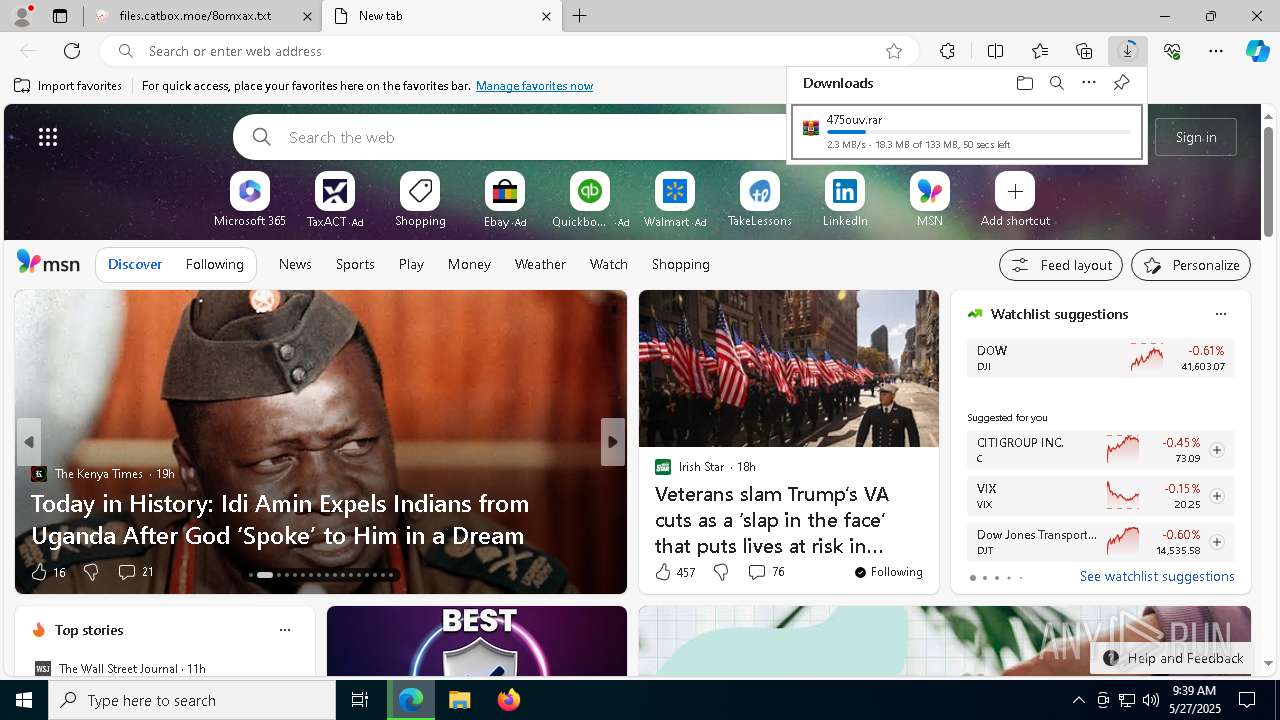This screenshot has width=1280, height=720.
Task: Pin the Downloads panel
Action: click(1121, 83)
